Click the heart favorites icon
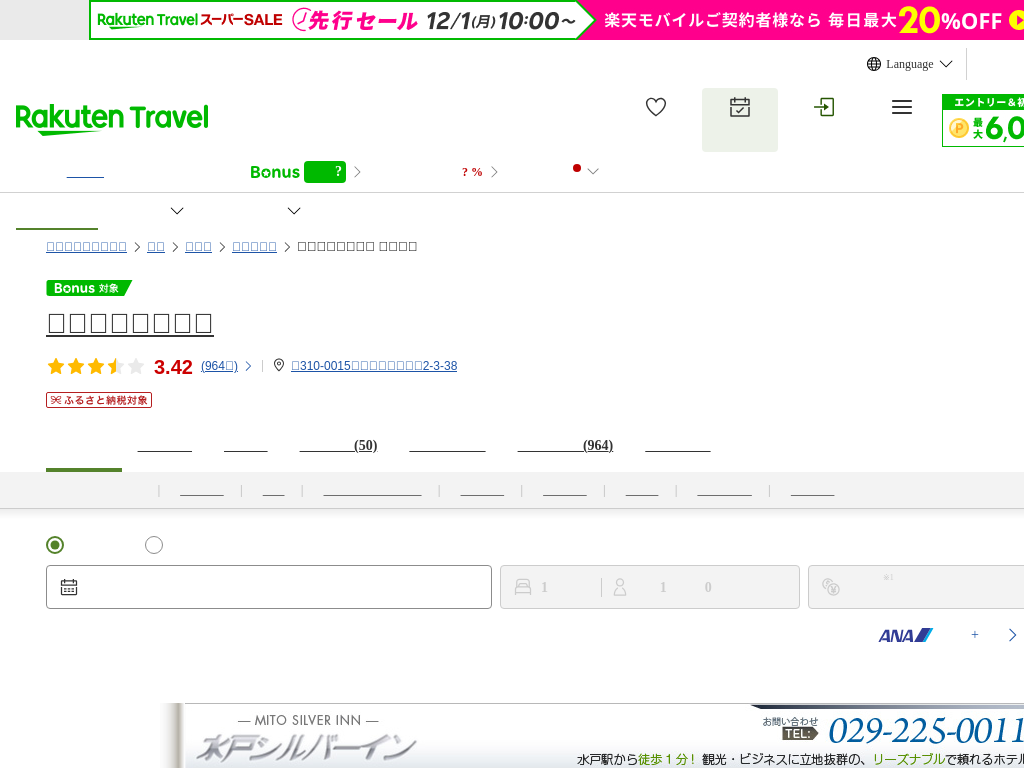This screenshot has height=768, width=1024. [x=656, y=107]
